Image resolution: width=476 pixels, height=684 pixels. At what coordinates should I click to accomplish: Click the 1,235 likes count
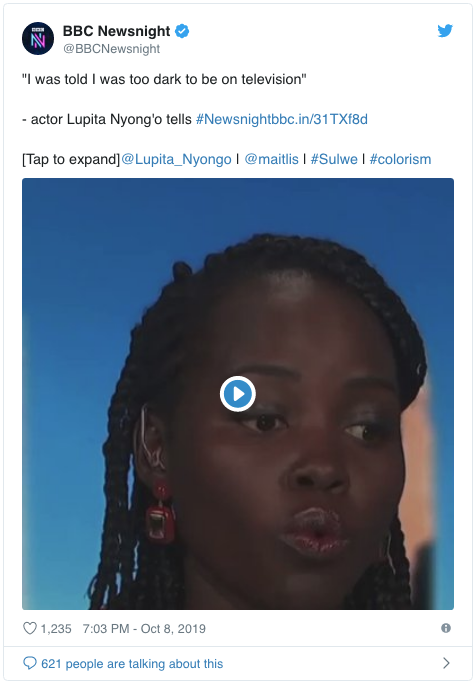click(x=56, y=629)
